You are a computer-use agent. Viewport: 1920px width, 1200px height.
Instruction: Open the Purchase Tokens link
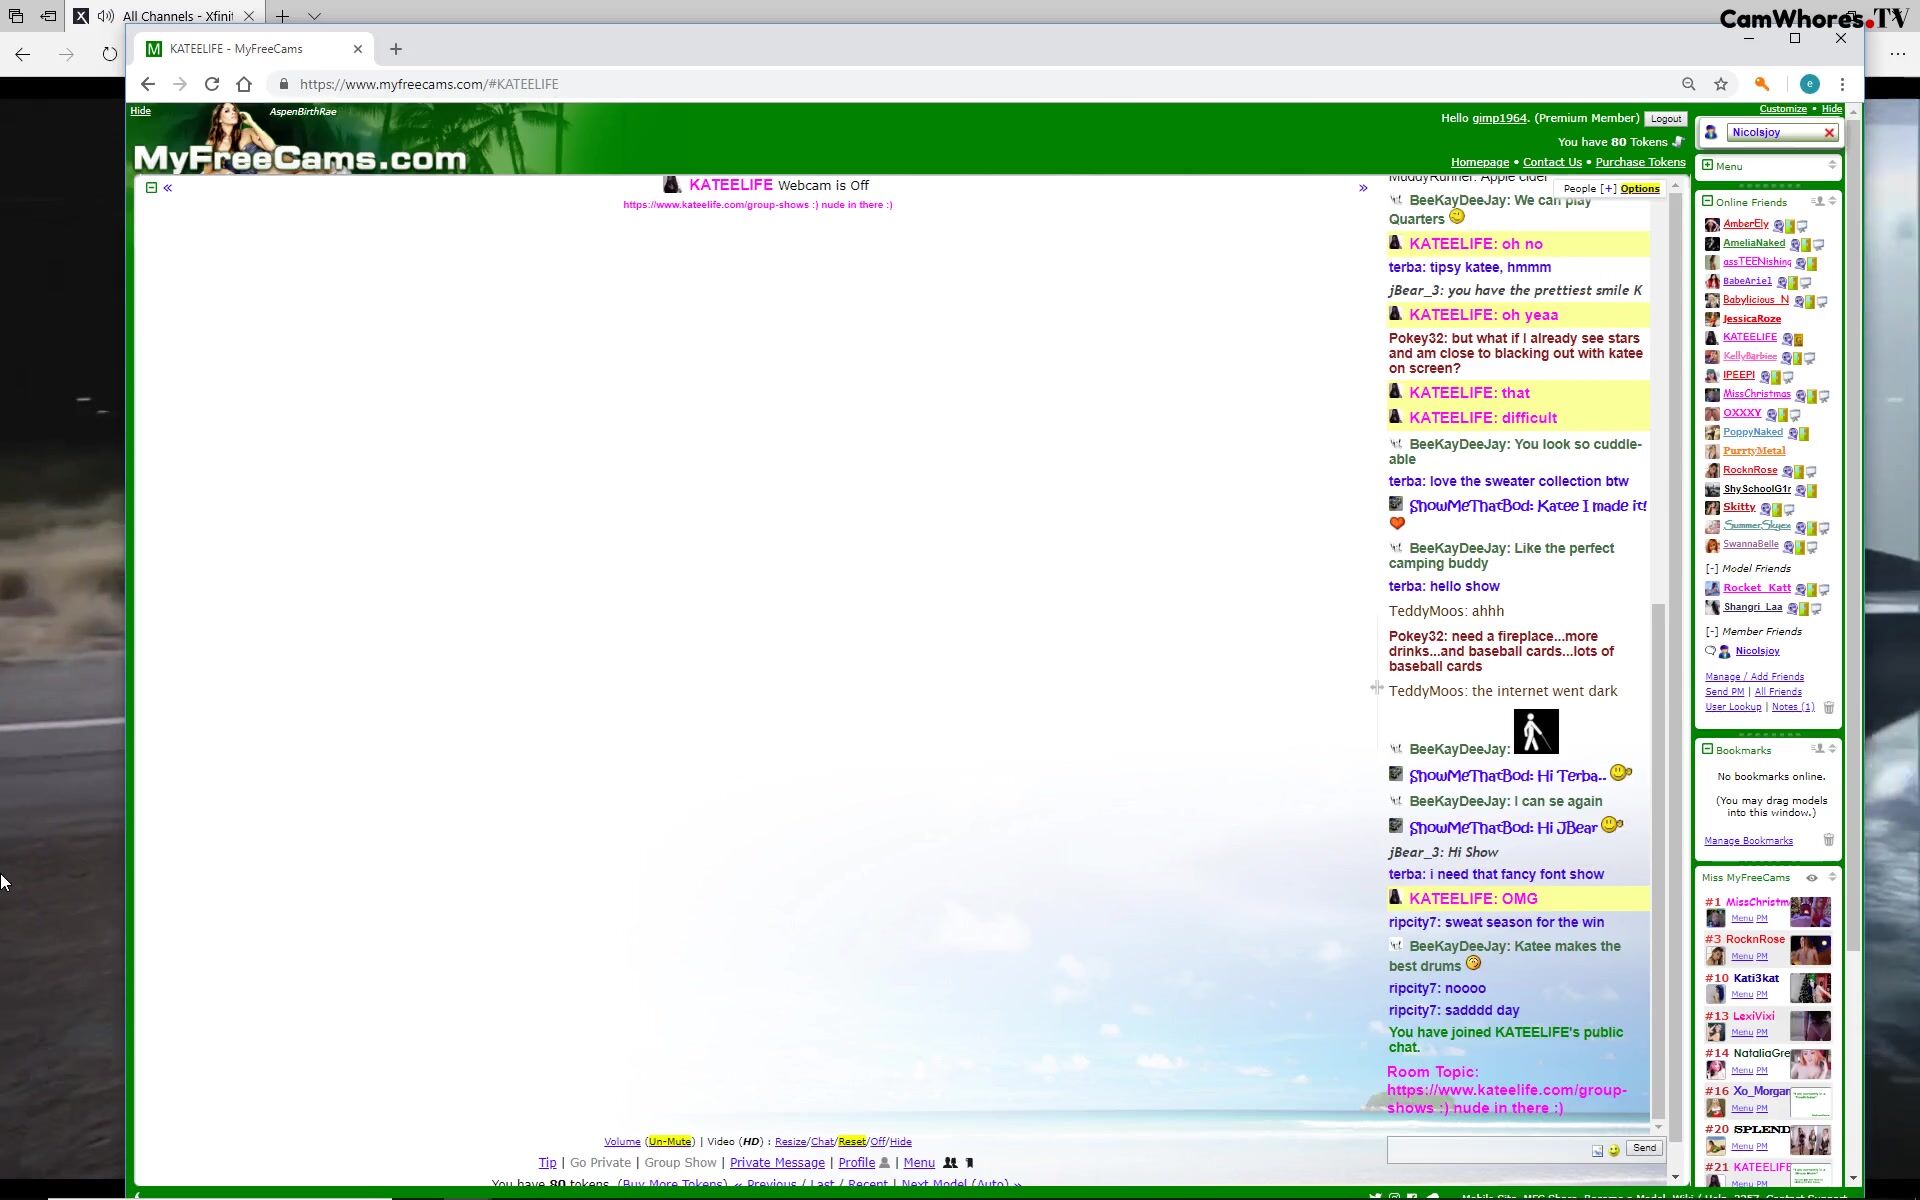[x=1640, y=162]
